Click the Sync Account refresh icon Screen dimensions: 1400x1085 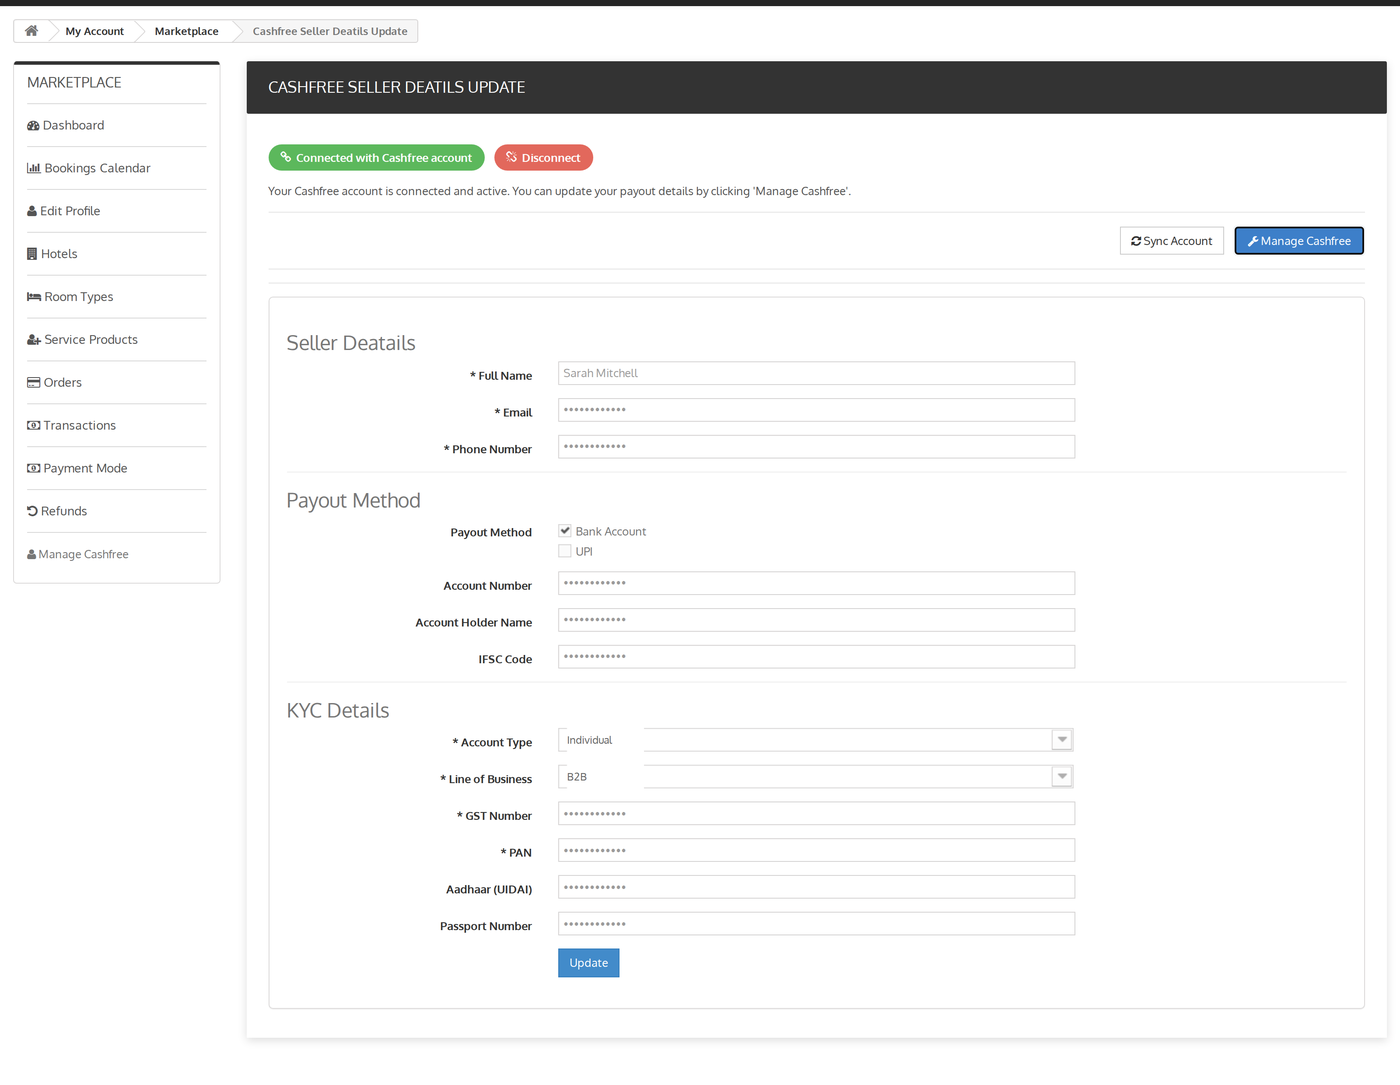[x=1136, y=241]
